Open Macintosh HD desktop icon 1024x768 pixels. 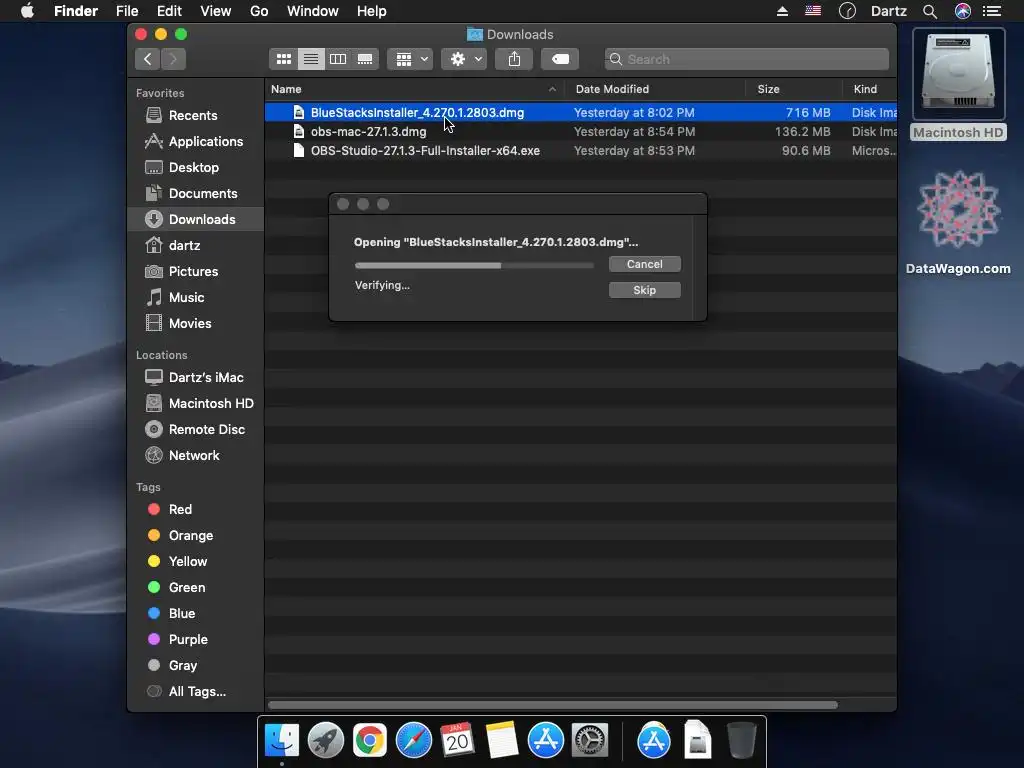[958, 85]
